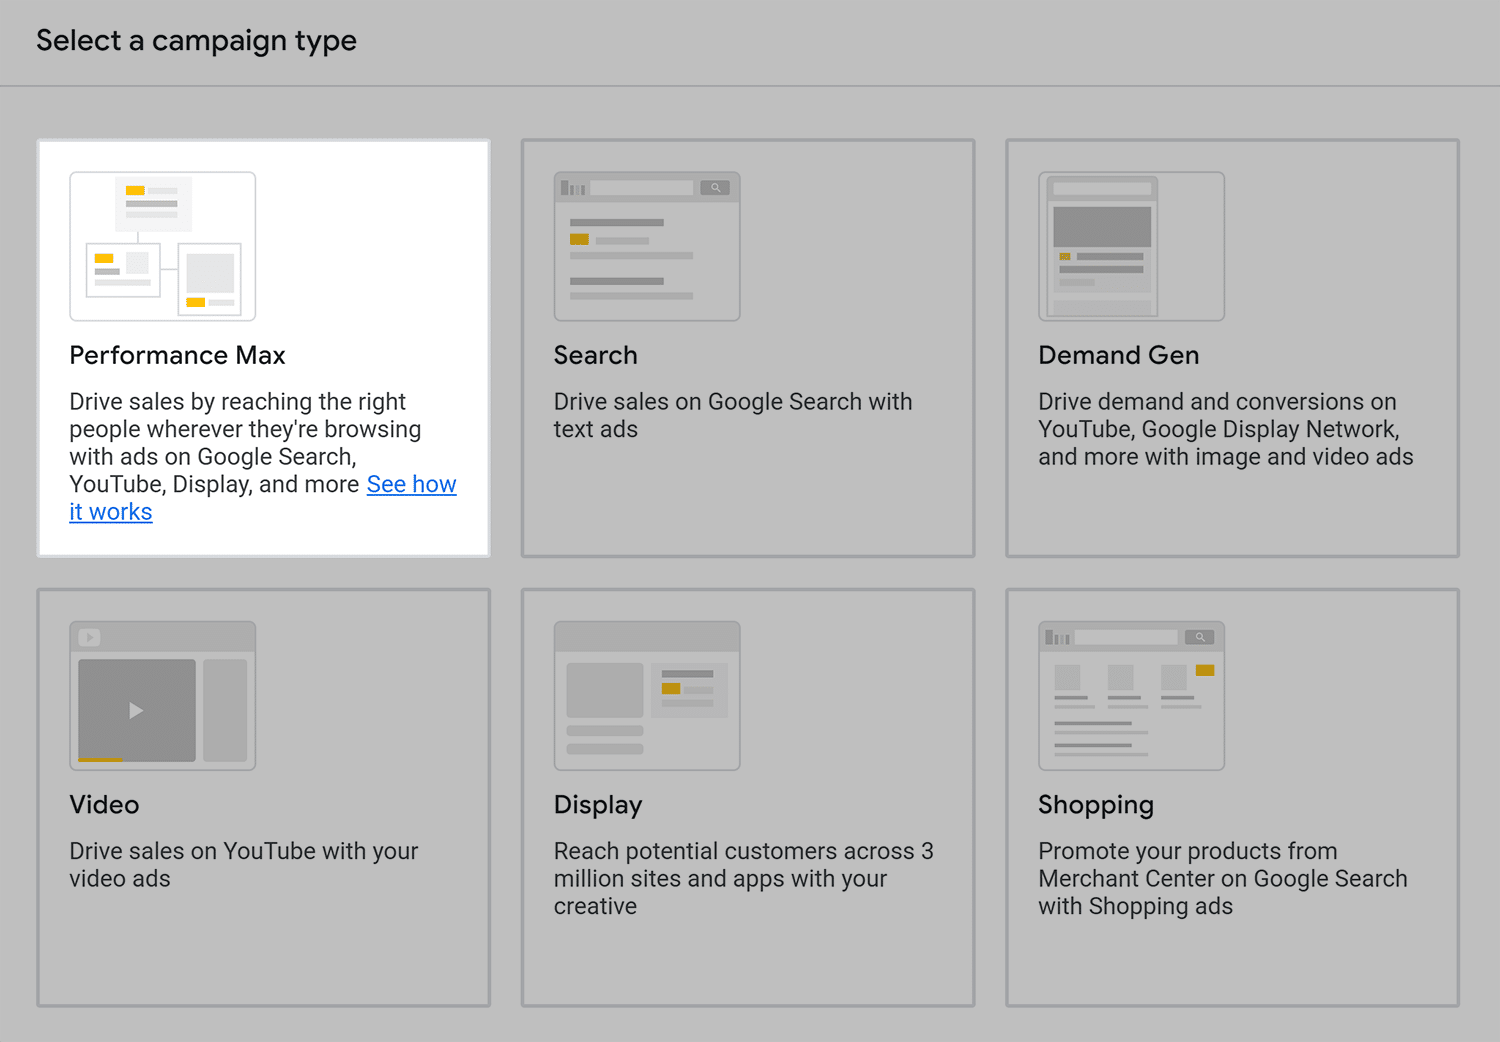Click the 'Select a campaign type' heading
Image resolution: width=1500 pixels, height=1042 pixels.
pyautogui.click(x=196, y=41)
